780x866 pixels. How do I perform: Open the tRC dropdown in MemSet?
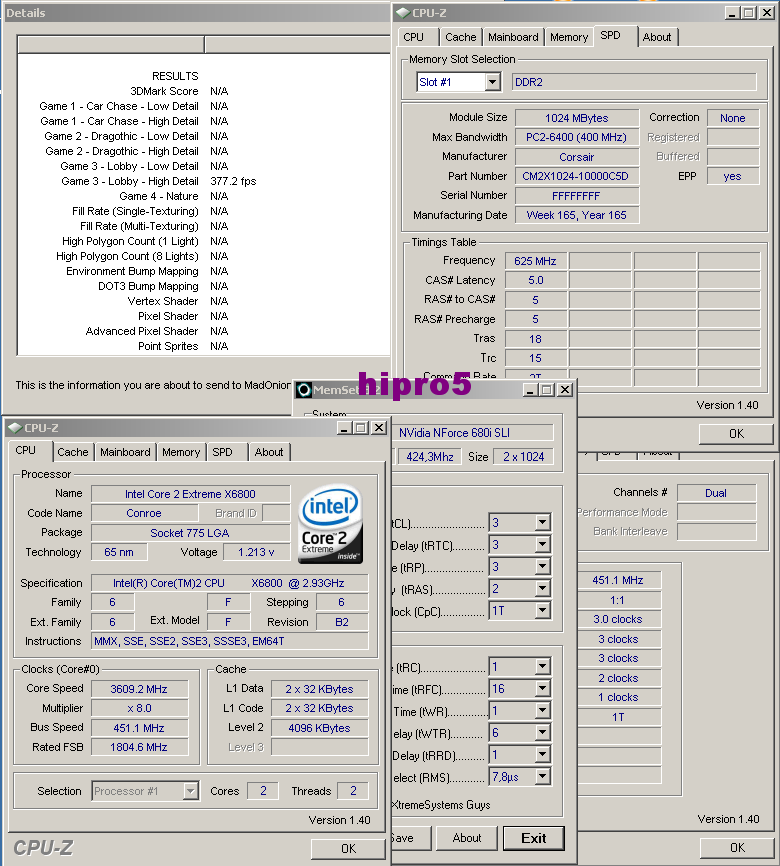542,667
